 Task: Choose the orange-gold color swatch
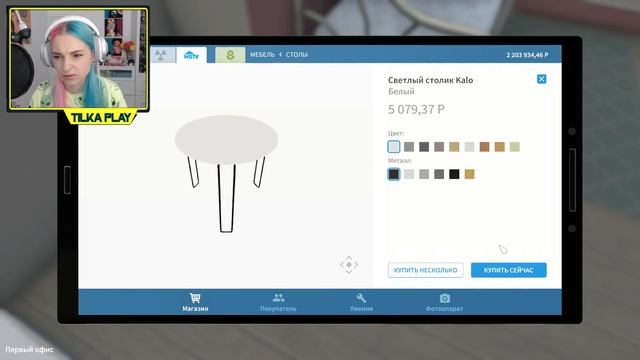[500, 147]
